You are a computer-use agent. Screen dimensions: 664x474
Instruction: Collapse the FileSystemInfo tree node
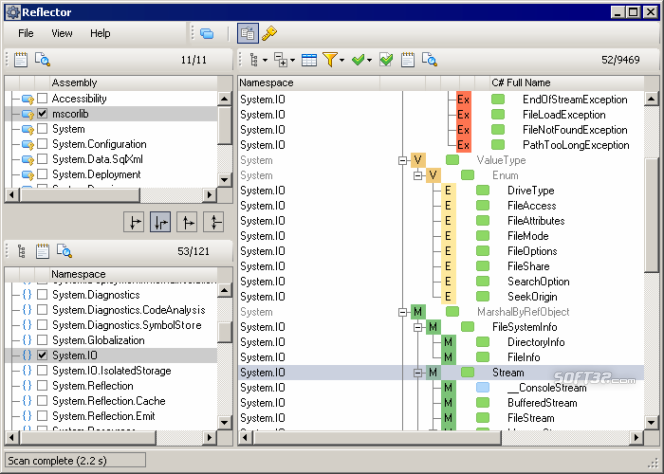tap(418, 327)
